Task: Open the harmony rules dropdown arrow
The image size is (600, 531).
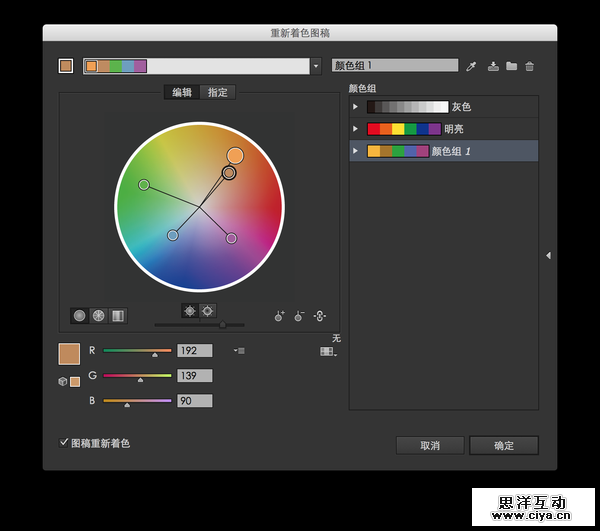Action: 317,66
